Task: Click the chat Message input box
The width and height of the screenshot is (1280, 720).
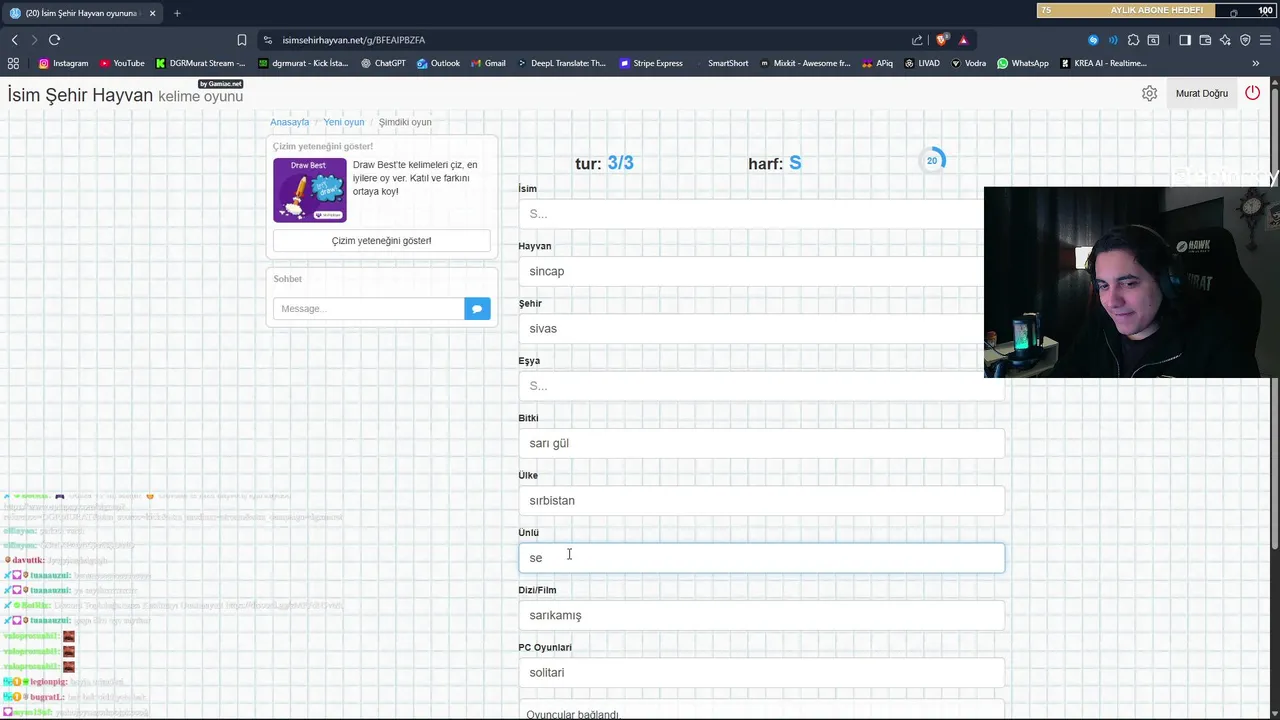Action: [369, 309]
